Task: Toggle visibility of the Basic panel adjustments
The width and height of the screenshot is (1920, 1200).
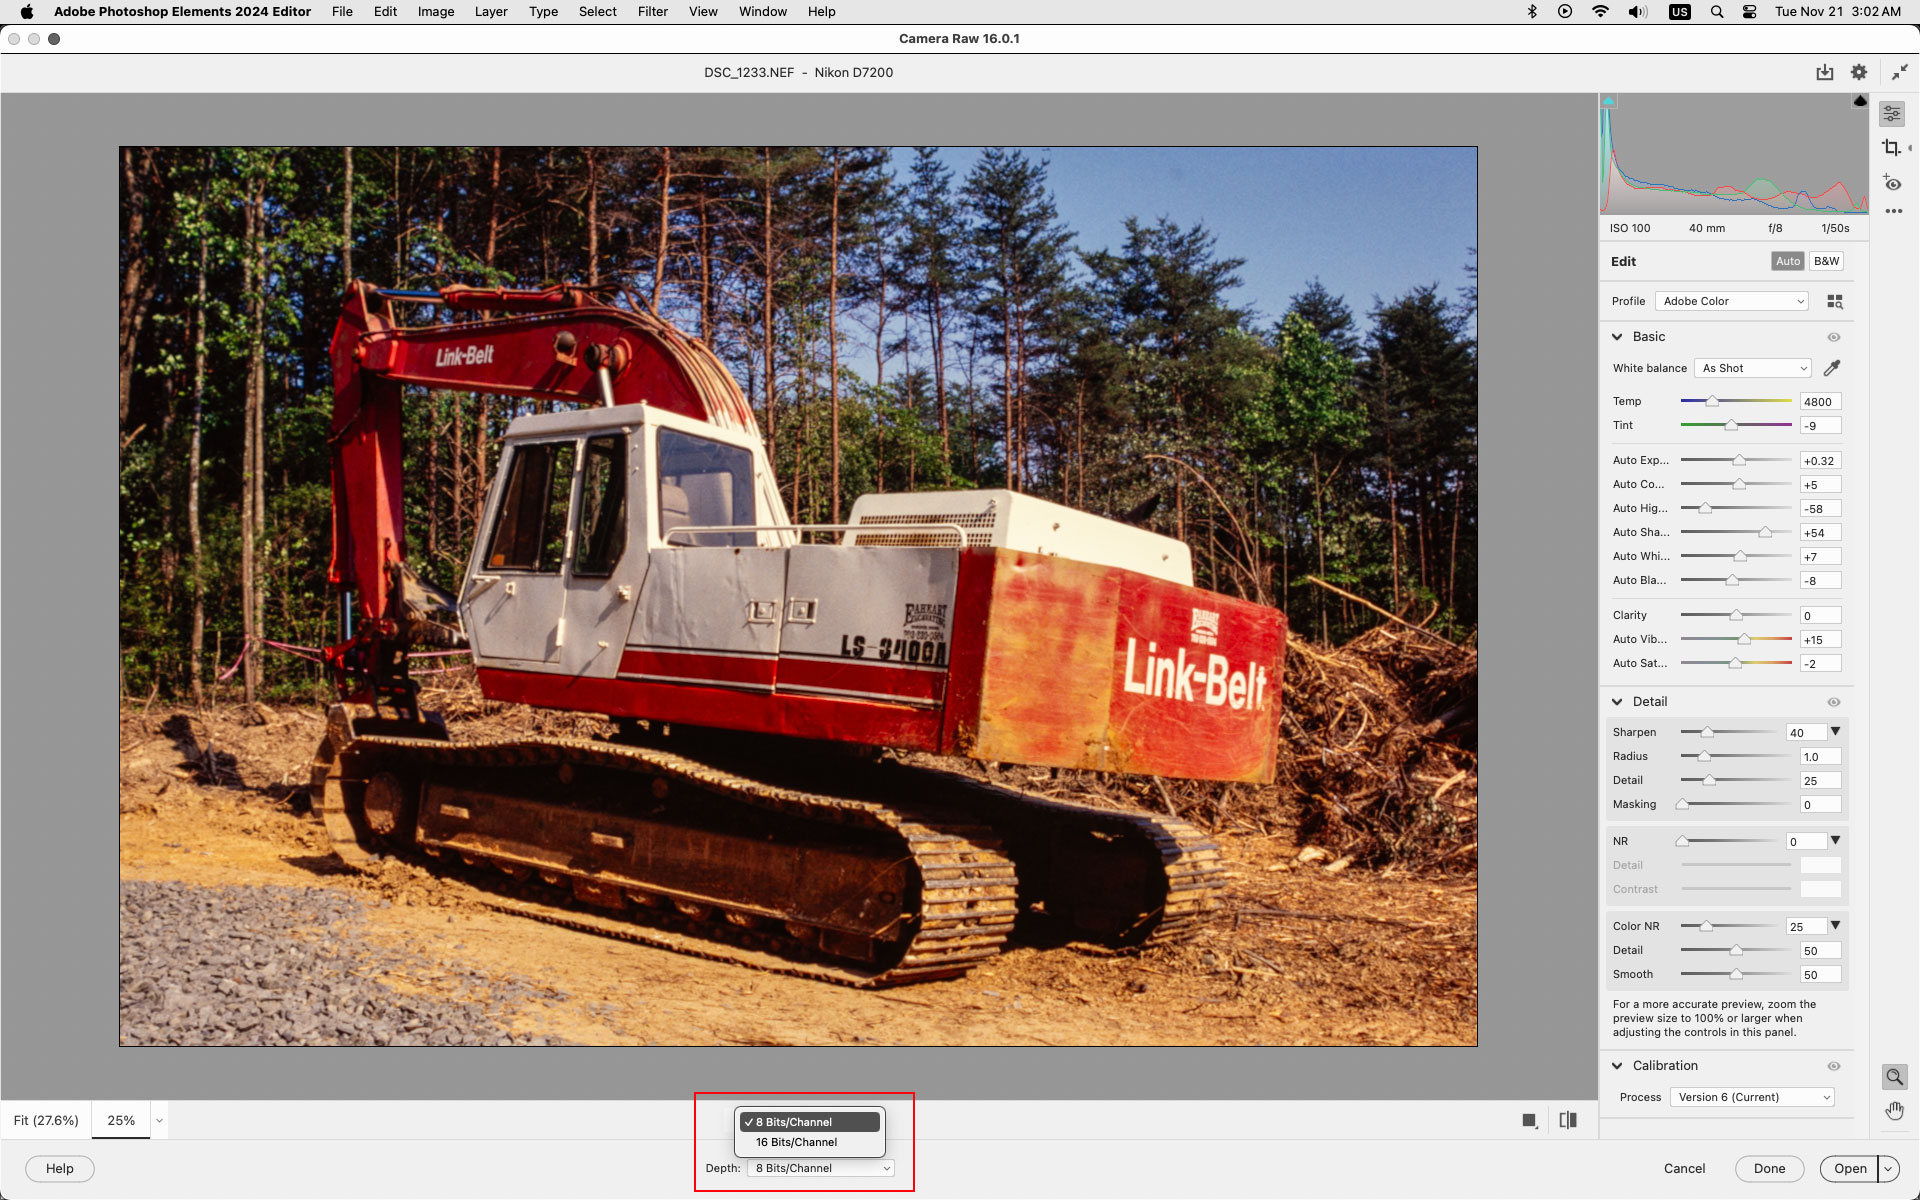Action: [x=1834, y=337]
